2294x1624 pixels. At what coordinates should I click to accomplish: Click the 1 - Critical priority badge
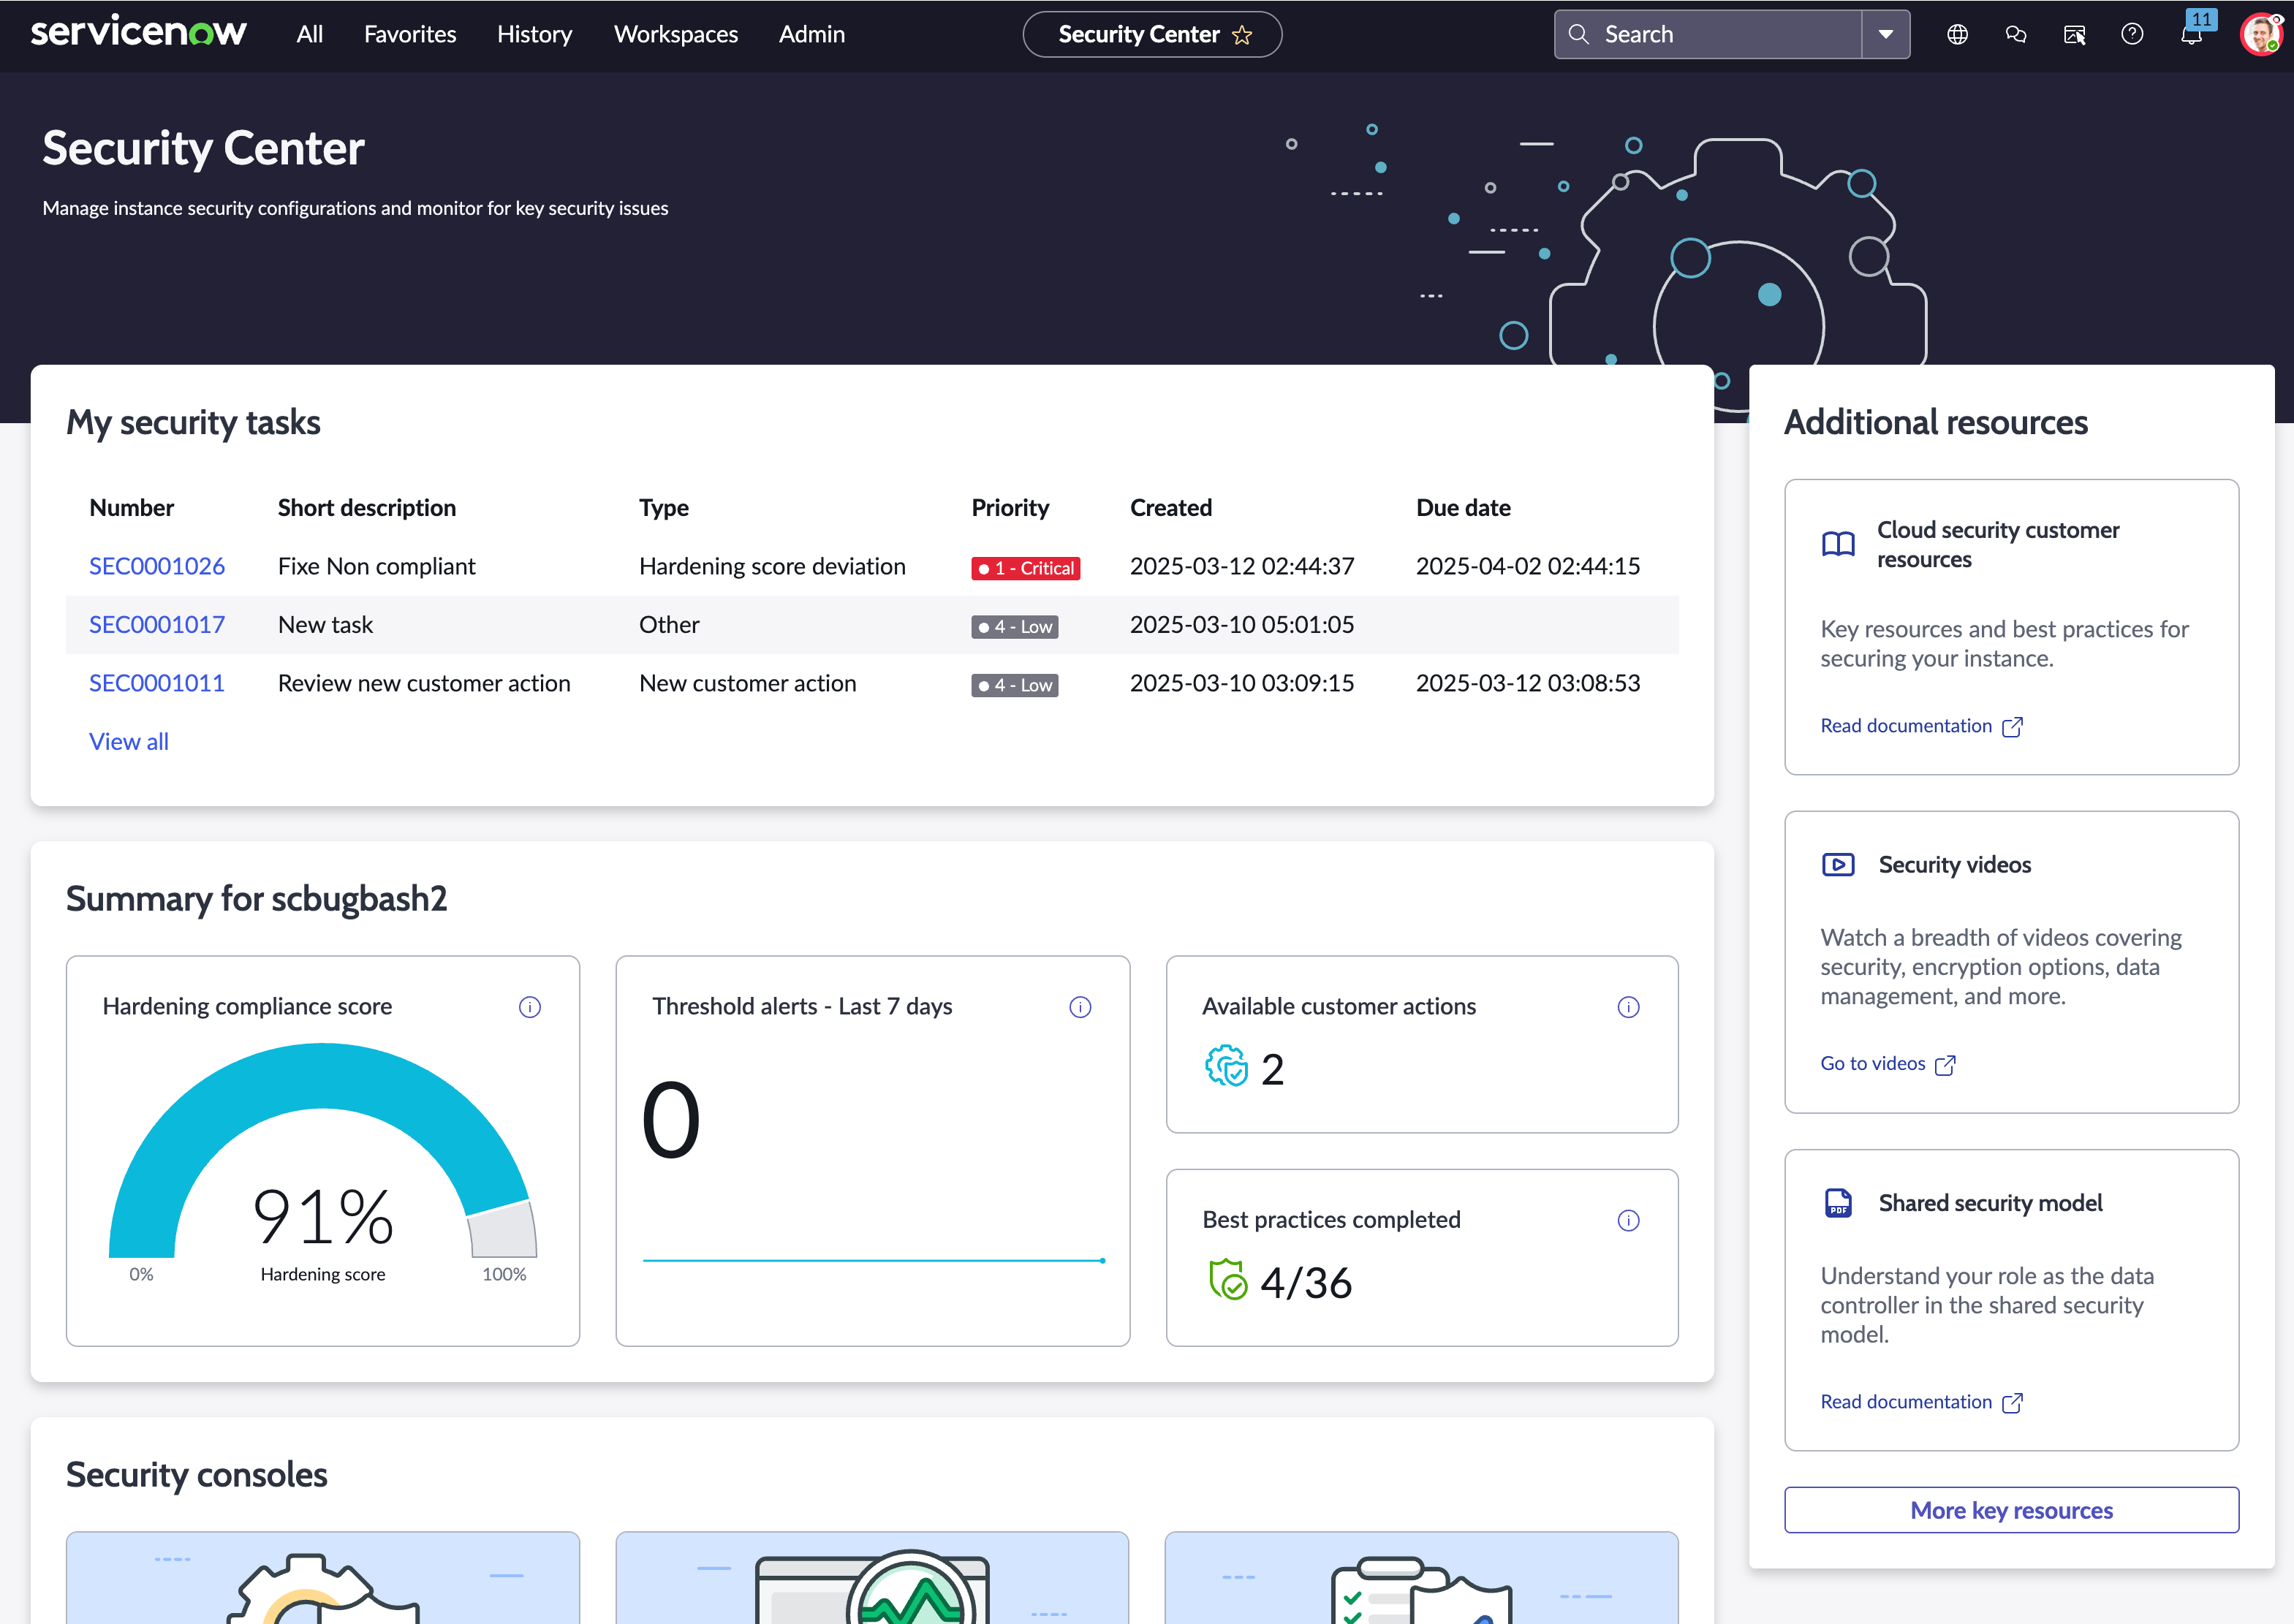[1026, 568]
